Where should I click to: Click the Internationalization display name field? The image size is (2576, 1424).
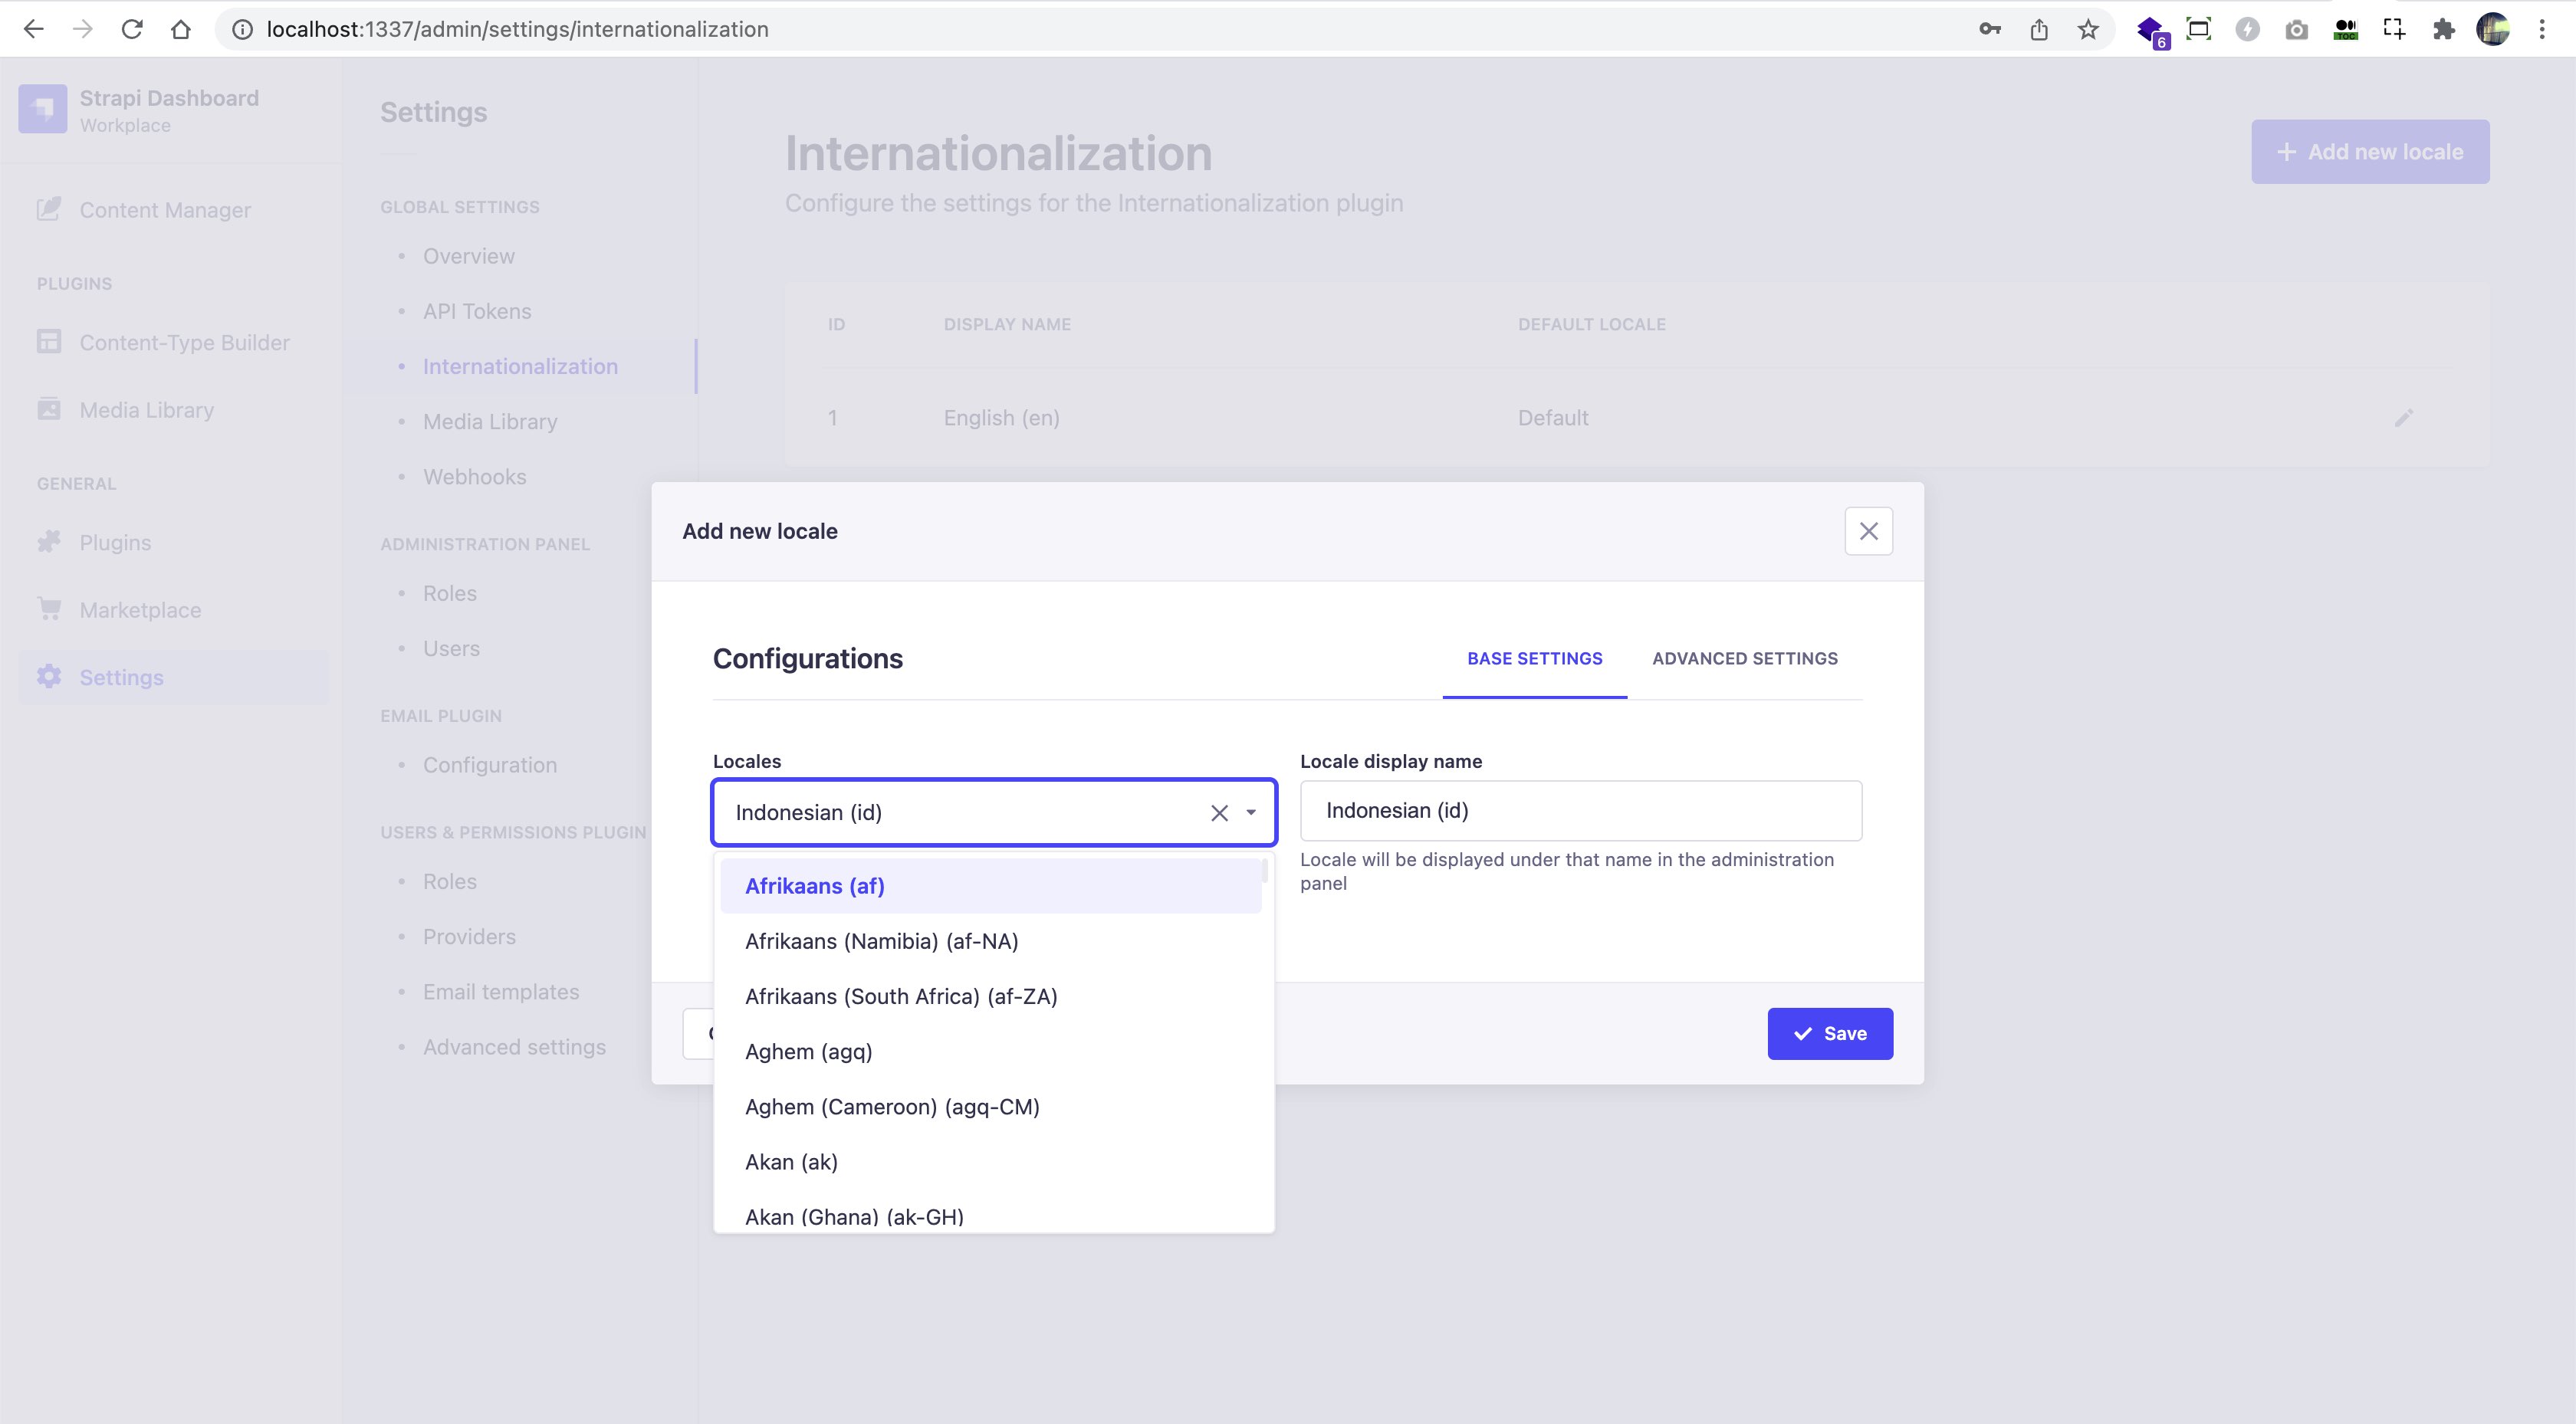click(1580, 810)
